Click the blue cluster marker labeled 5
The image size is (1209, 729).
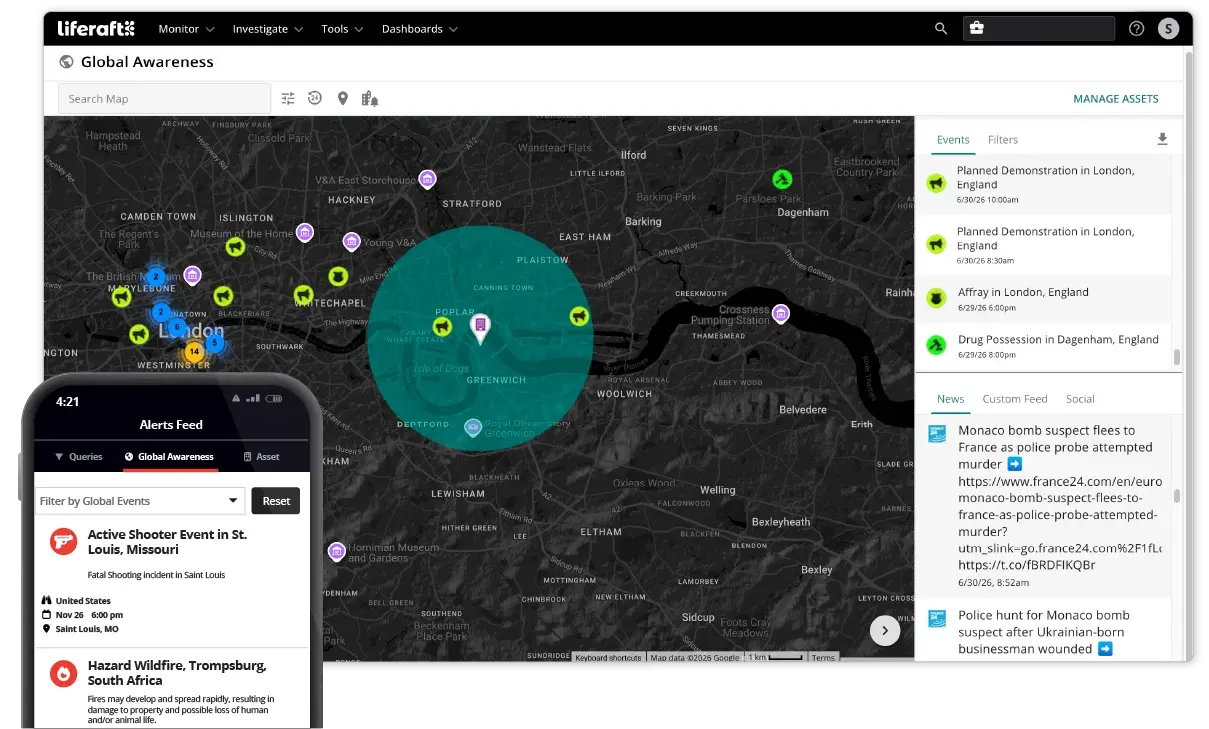(x=214, y=344)
